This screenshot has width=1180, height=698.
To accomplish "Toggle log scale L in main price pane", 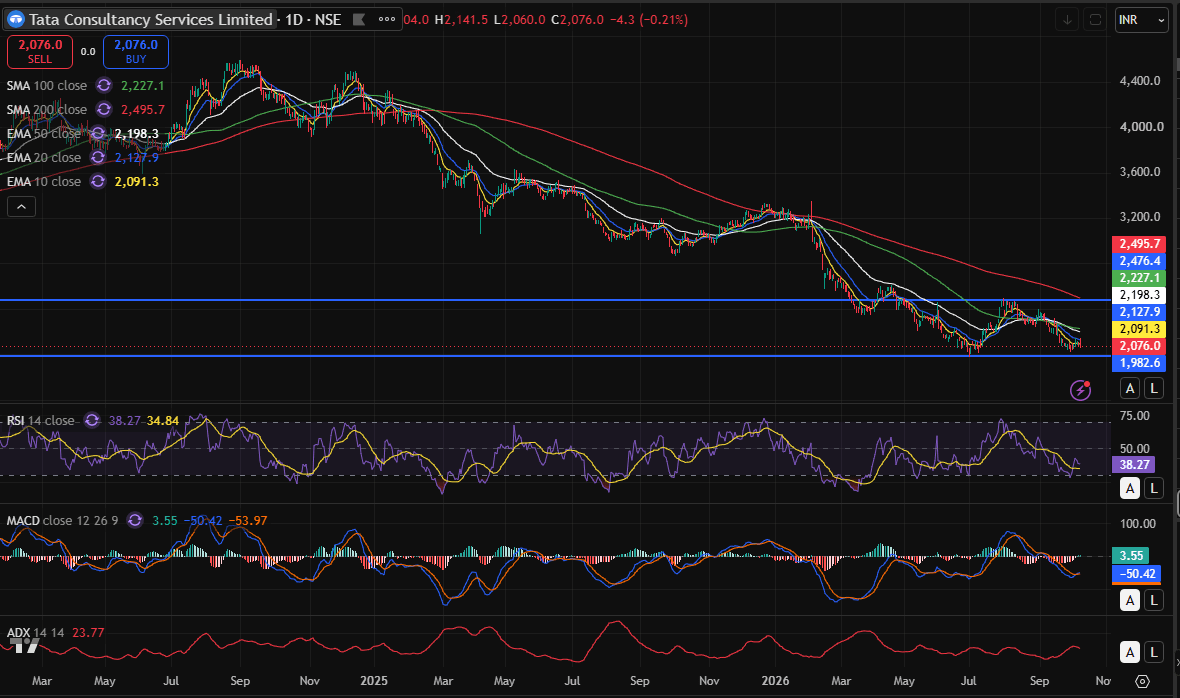I will 1154,388.
